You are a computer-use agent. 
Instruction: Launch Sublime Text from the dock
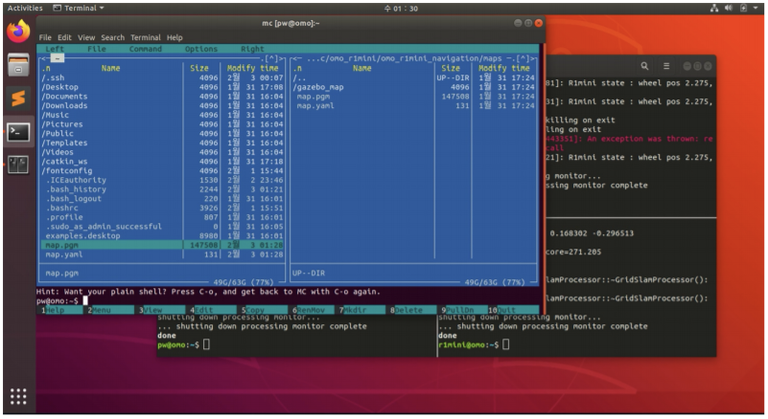[18, 98]
